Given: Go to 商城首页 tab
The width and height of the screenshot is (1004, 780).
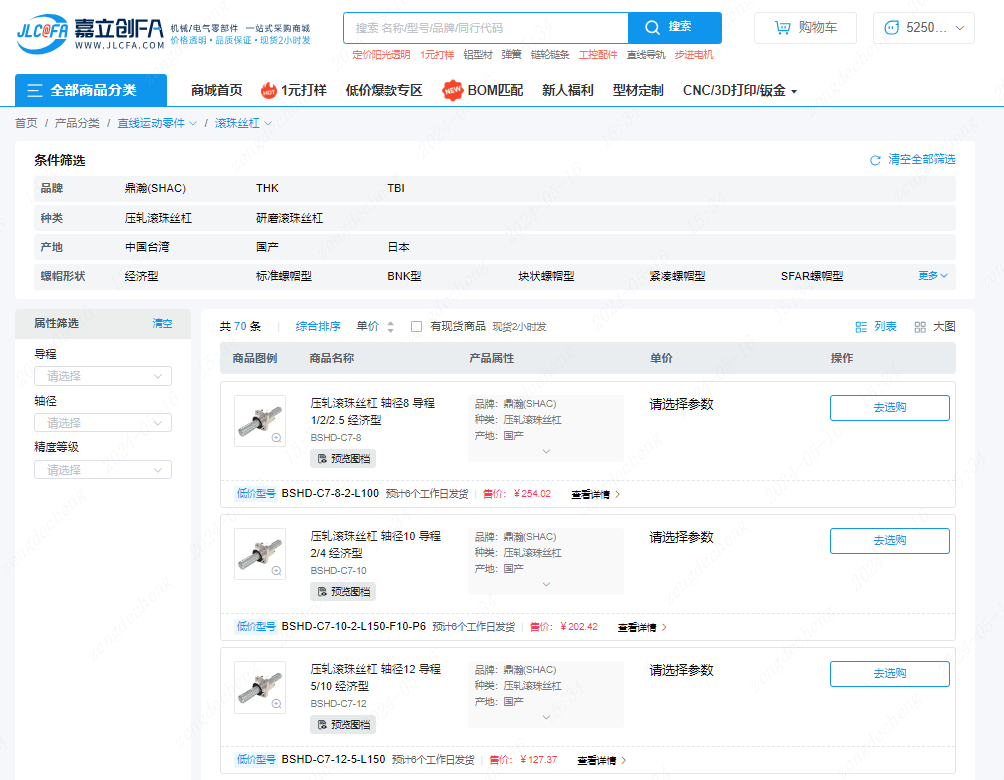Looking at the screenshot, I should [216, 90].
